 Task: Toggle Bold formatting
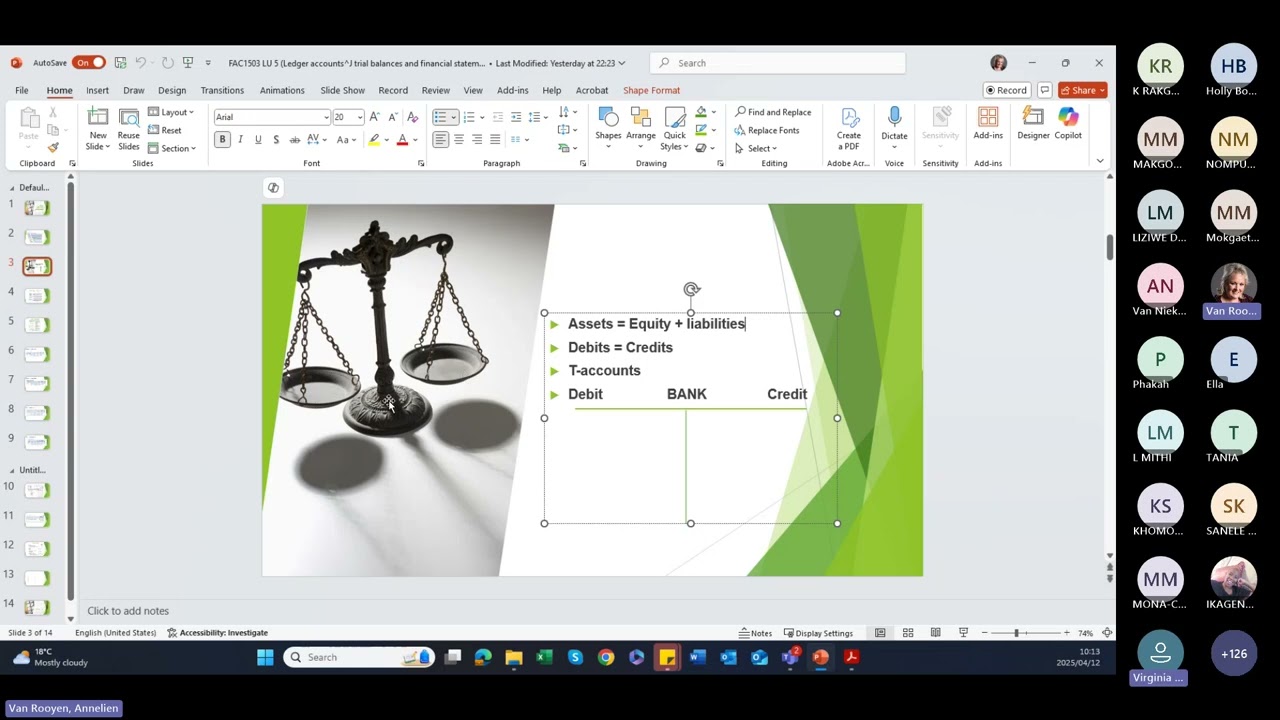click(x=222, y=140)
